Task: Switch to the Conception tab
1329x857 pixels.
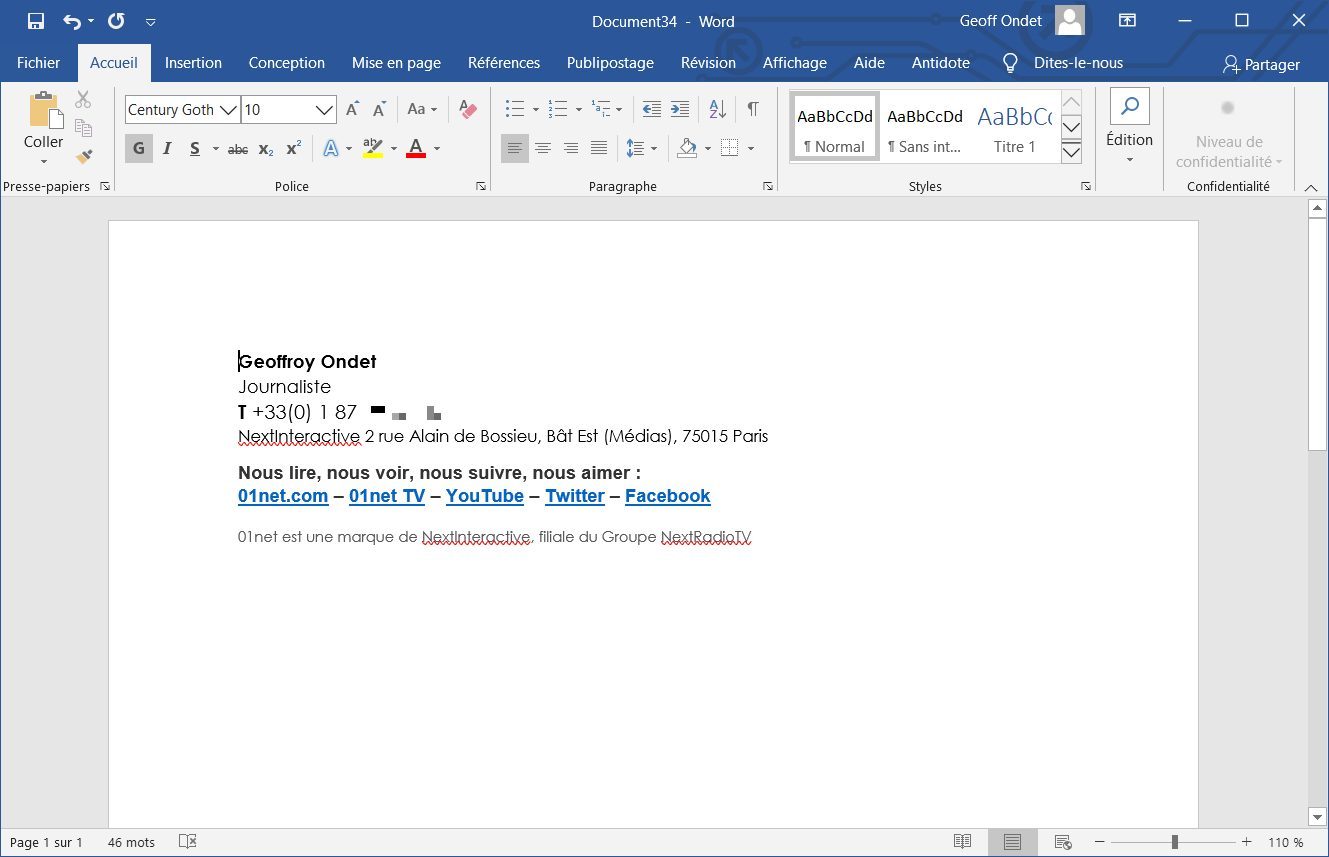Action: click(x=287, y=63)
